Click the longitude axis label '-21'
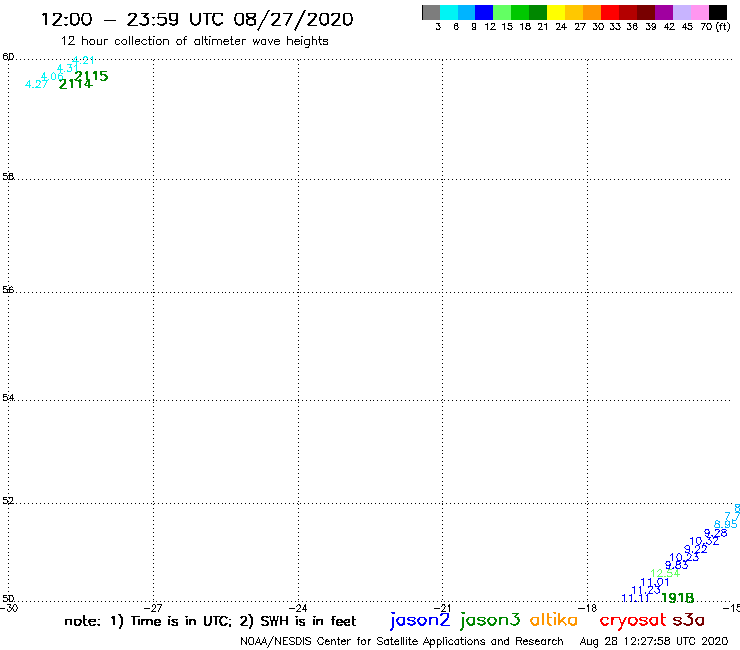Viewport: 740px width, 650px height. click(x=442, y=608)
